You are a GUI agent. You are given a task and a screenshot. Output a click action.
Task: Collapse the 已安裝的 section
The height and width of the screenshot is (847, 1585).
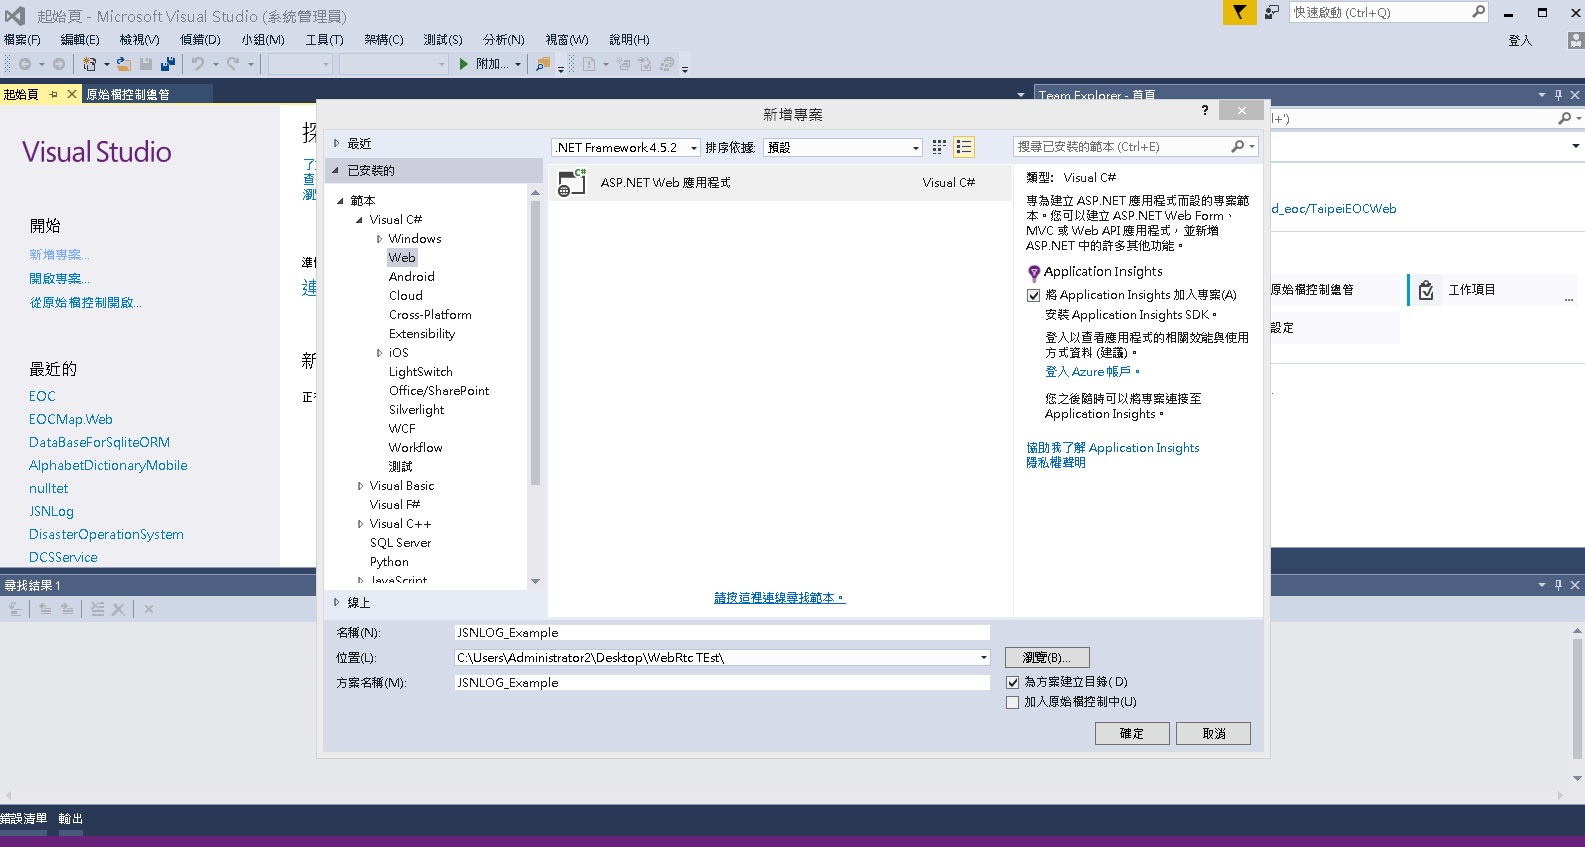(x=336, y=170)
